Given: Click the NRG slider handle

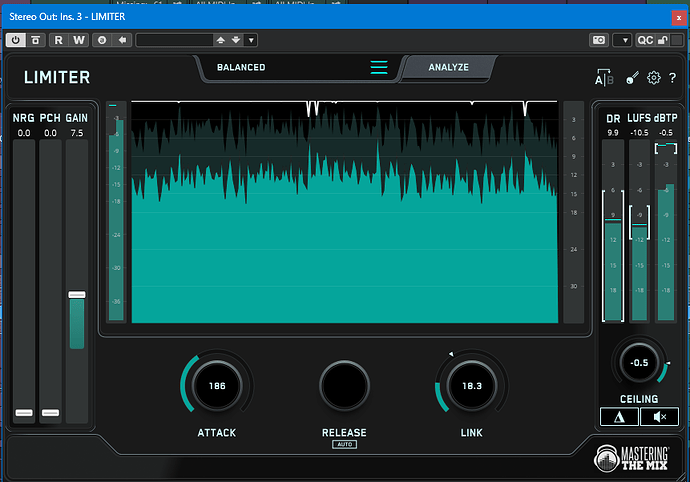Looking at the screenshot, I should pos(24,412).
